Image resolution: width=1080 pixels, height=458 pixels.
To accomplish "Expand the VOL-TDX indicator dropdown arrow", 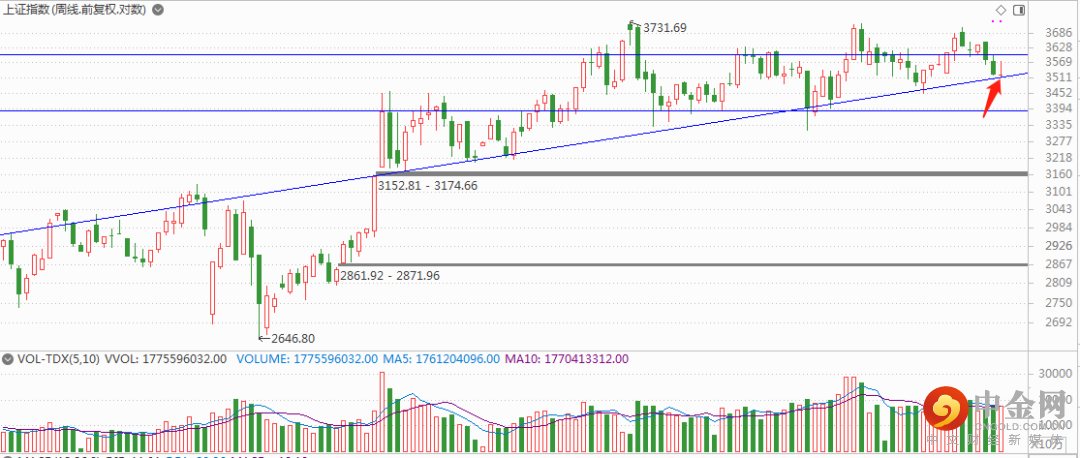I will [x=8, y=359].
